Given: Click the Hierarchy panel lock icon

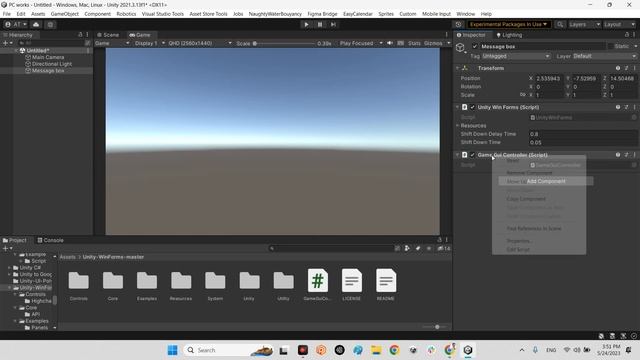Looking at the screenshot, I should pos(80,35).
